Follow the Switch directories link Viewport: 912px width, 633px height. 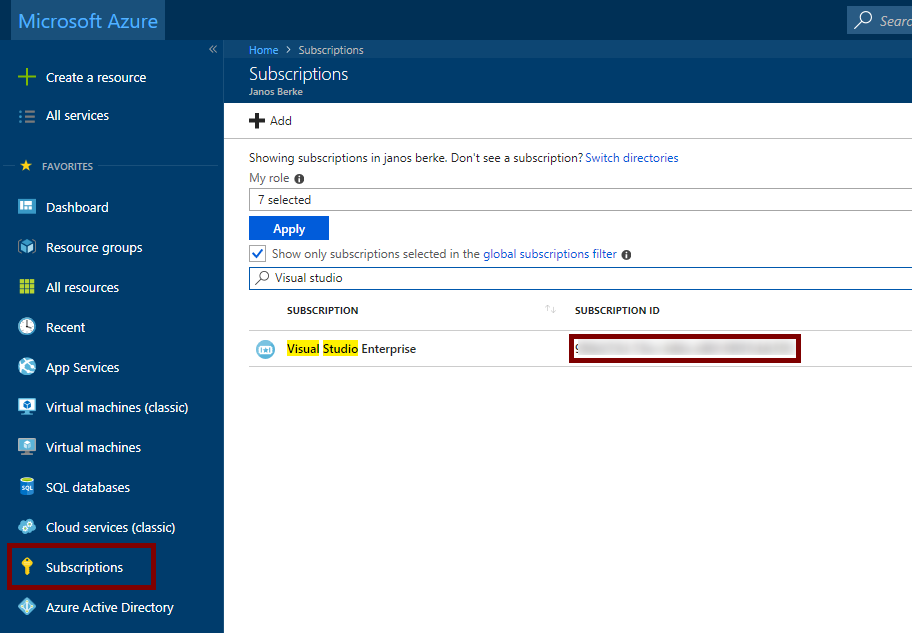pos(631,158)
